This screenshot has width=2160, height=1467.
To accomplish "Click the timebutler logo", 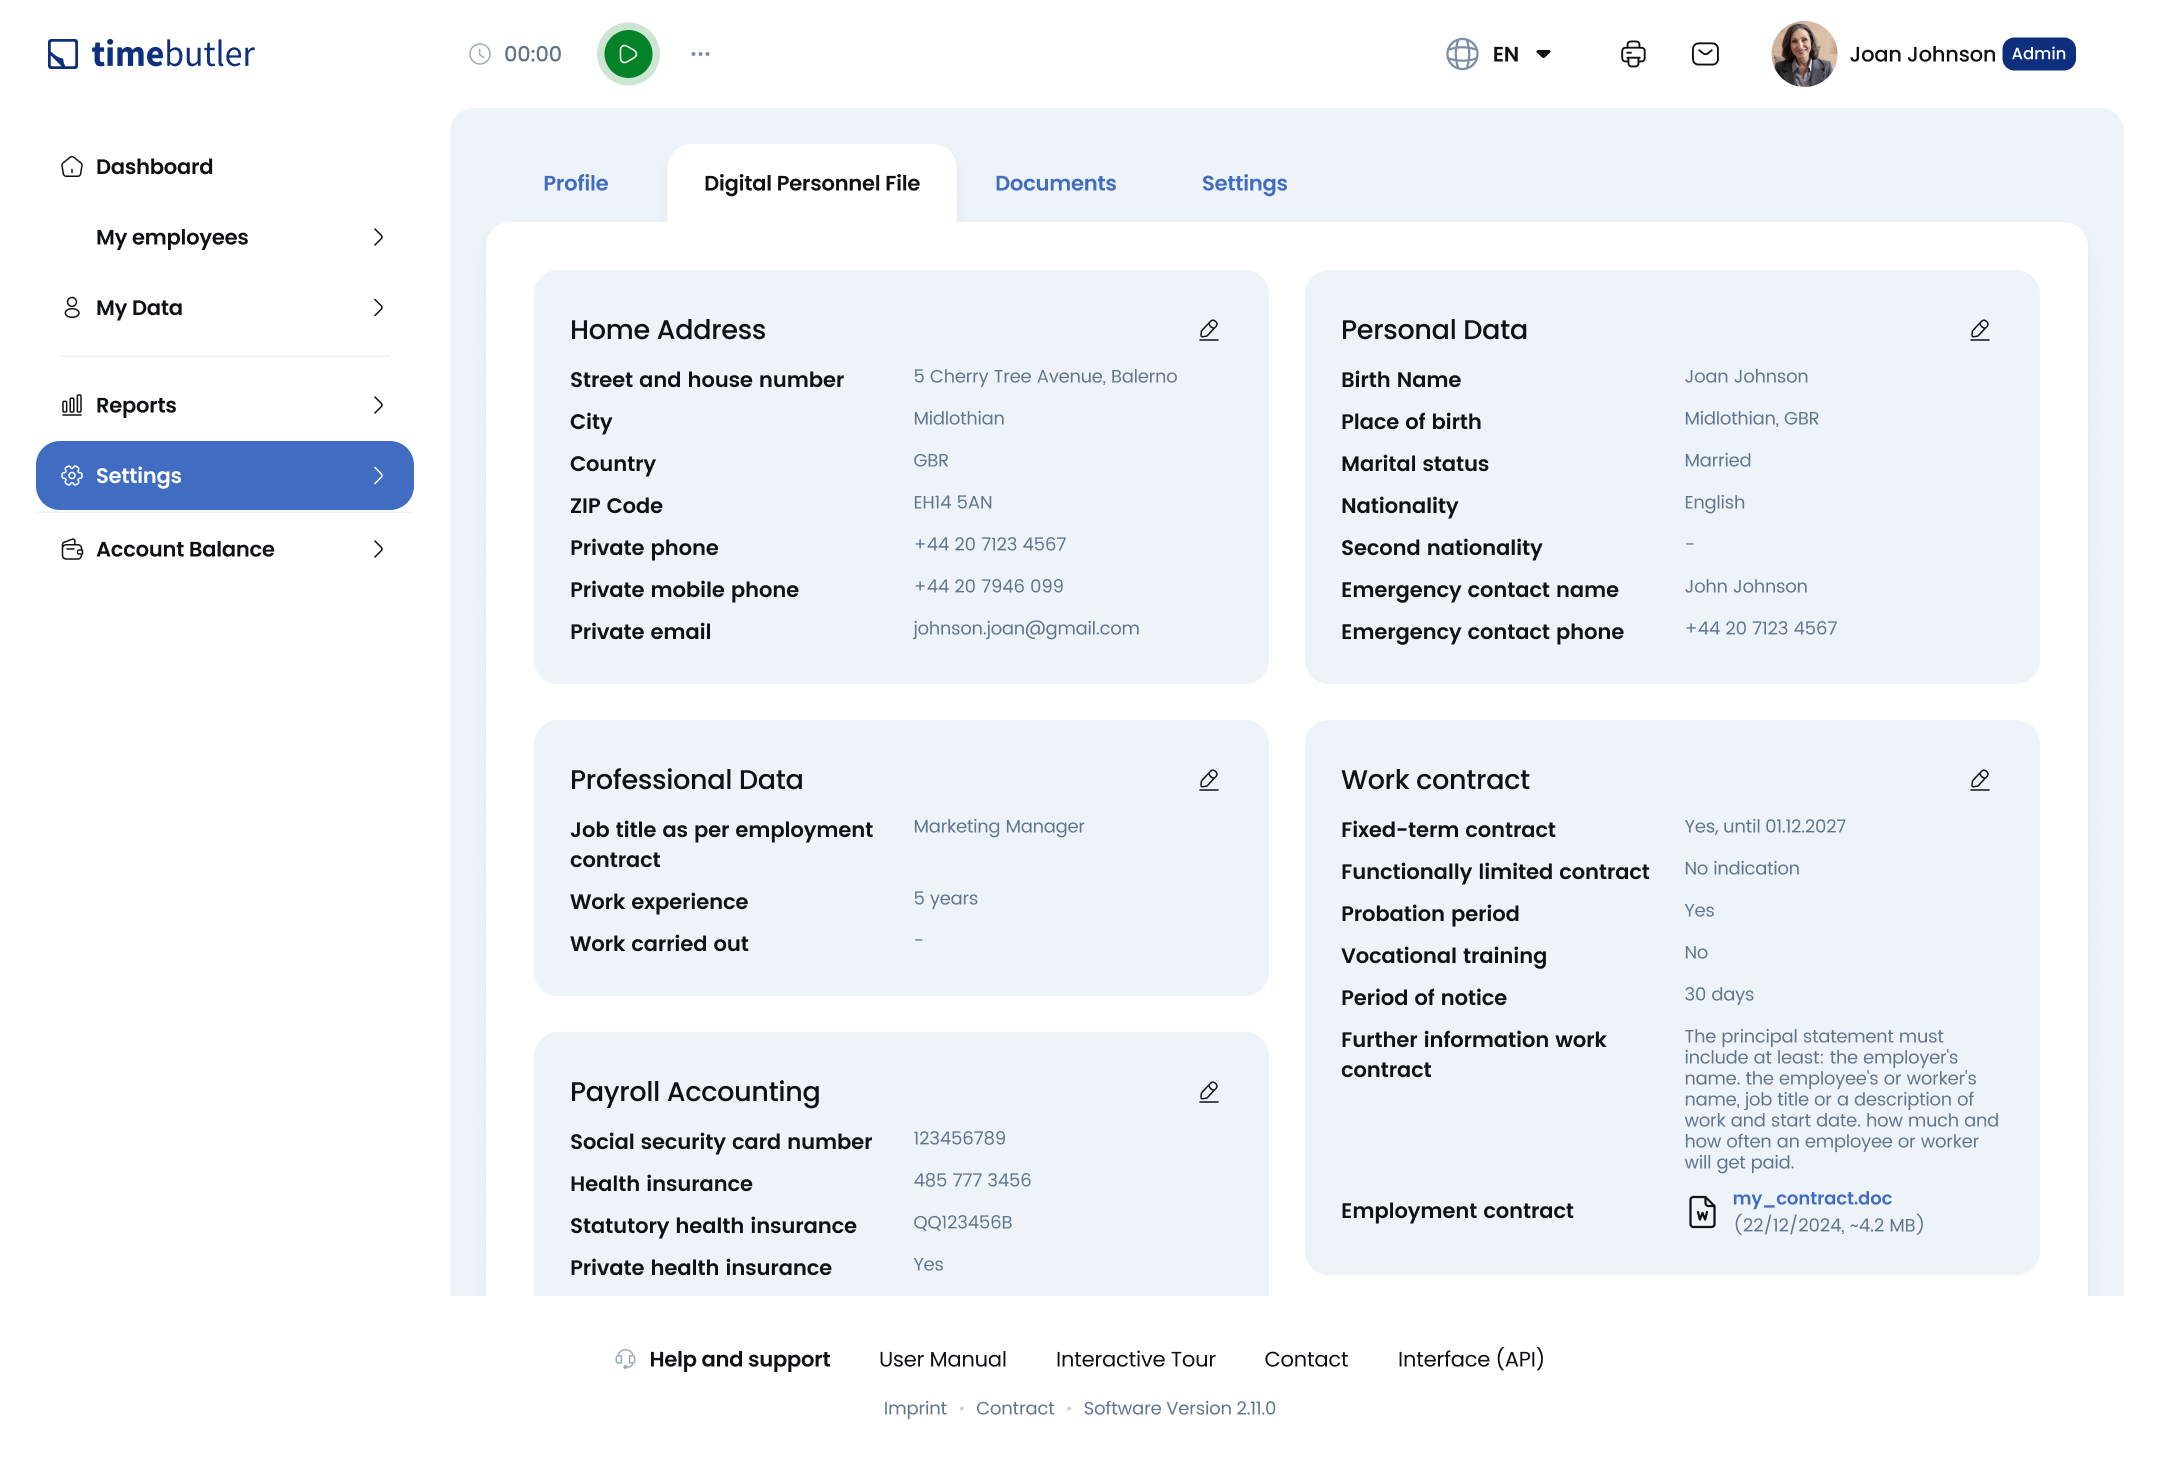I will [152, 54].
